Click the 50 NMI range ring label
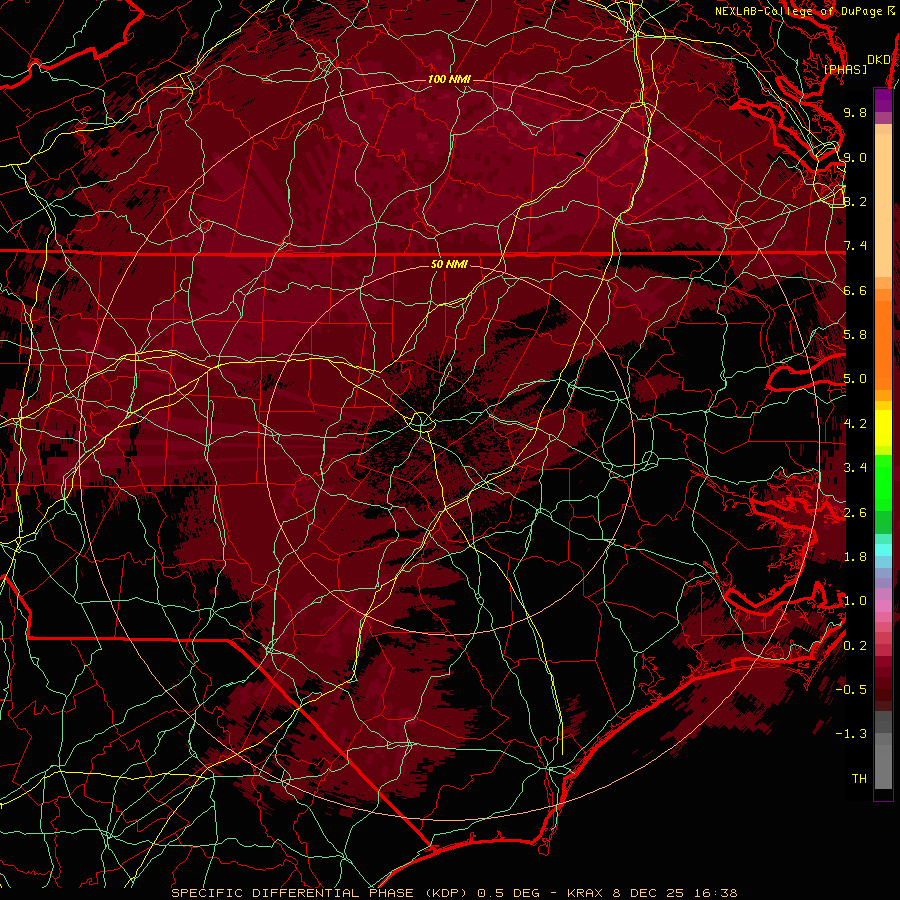 point(449,264)
